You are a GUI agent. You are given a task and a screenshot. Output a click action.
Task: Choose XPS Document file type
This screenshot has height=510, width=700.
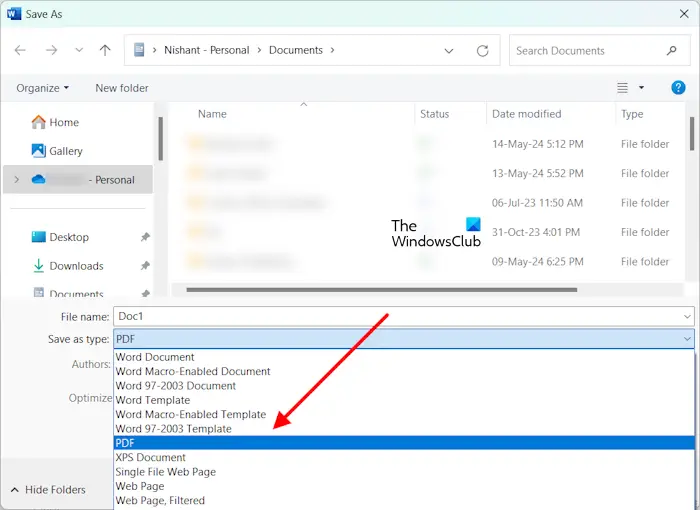coord(404,457)
